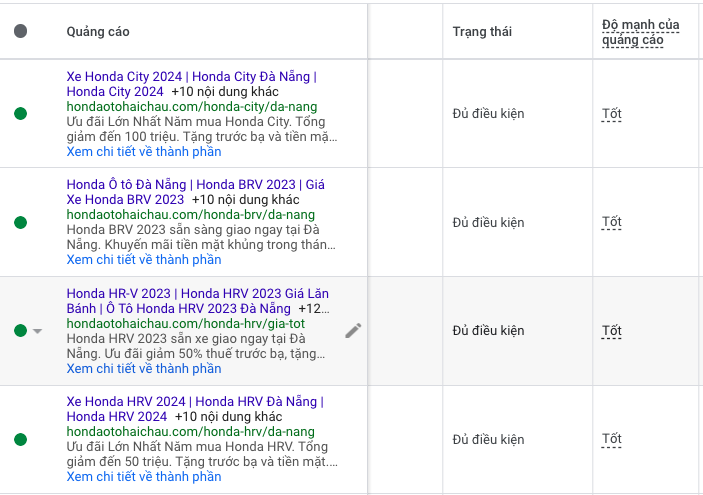Click green status dot for Honda BRV 2023 ad
703x495 pixels.
(x=21, y=222)
